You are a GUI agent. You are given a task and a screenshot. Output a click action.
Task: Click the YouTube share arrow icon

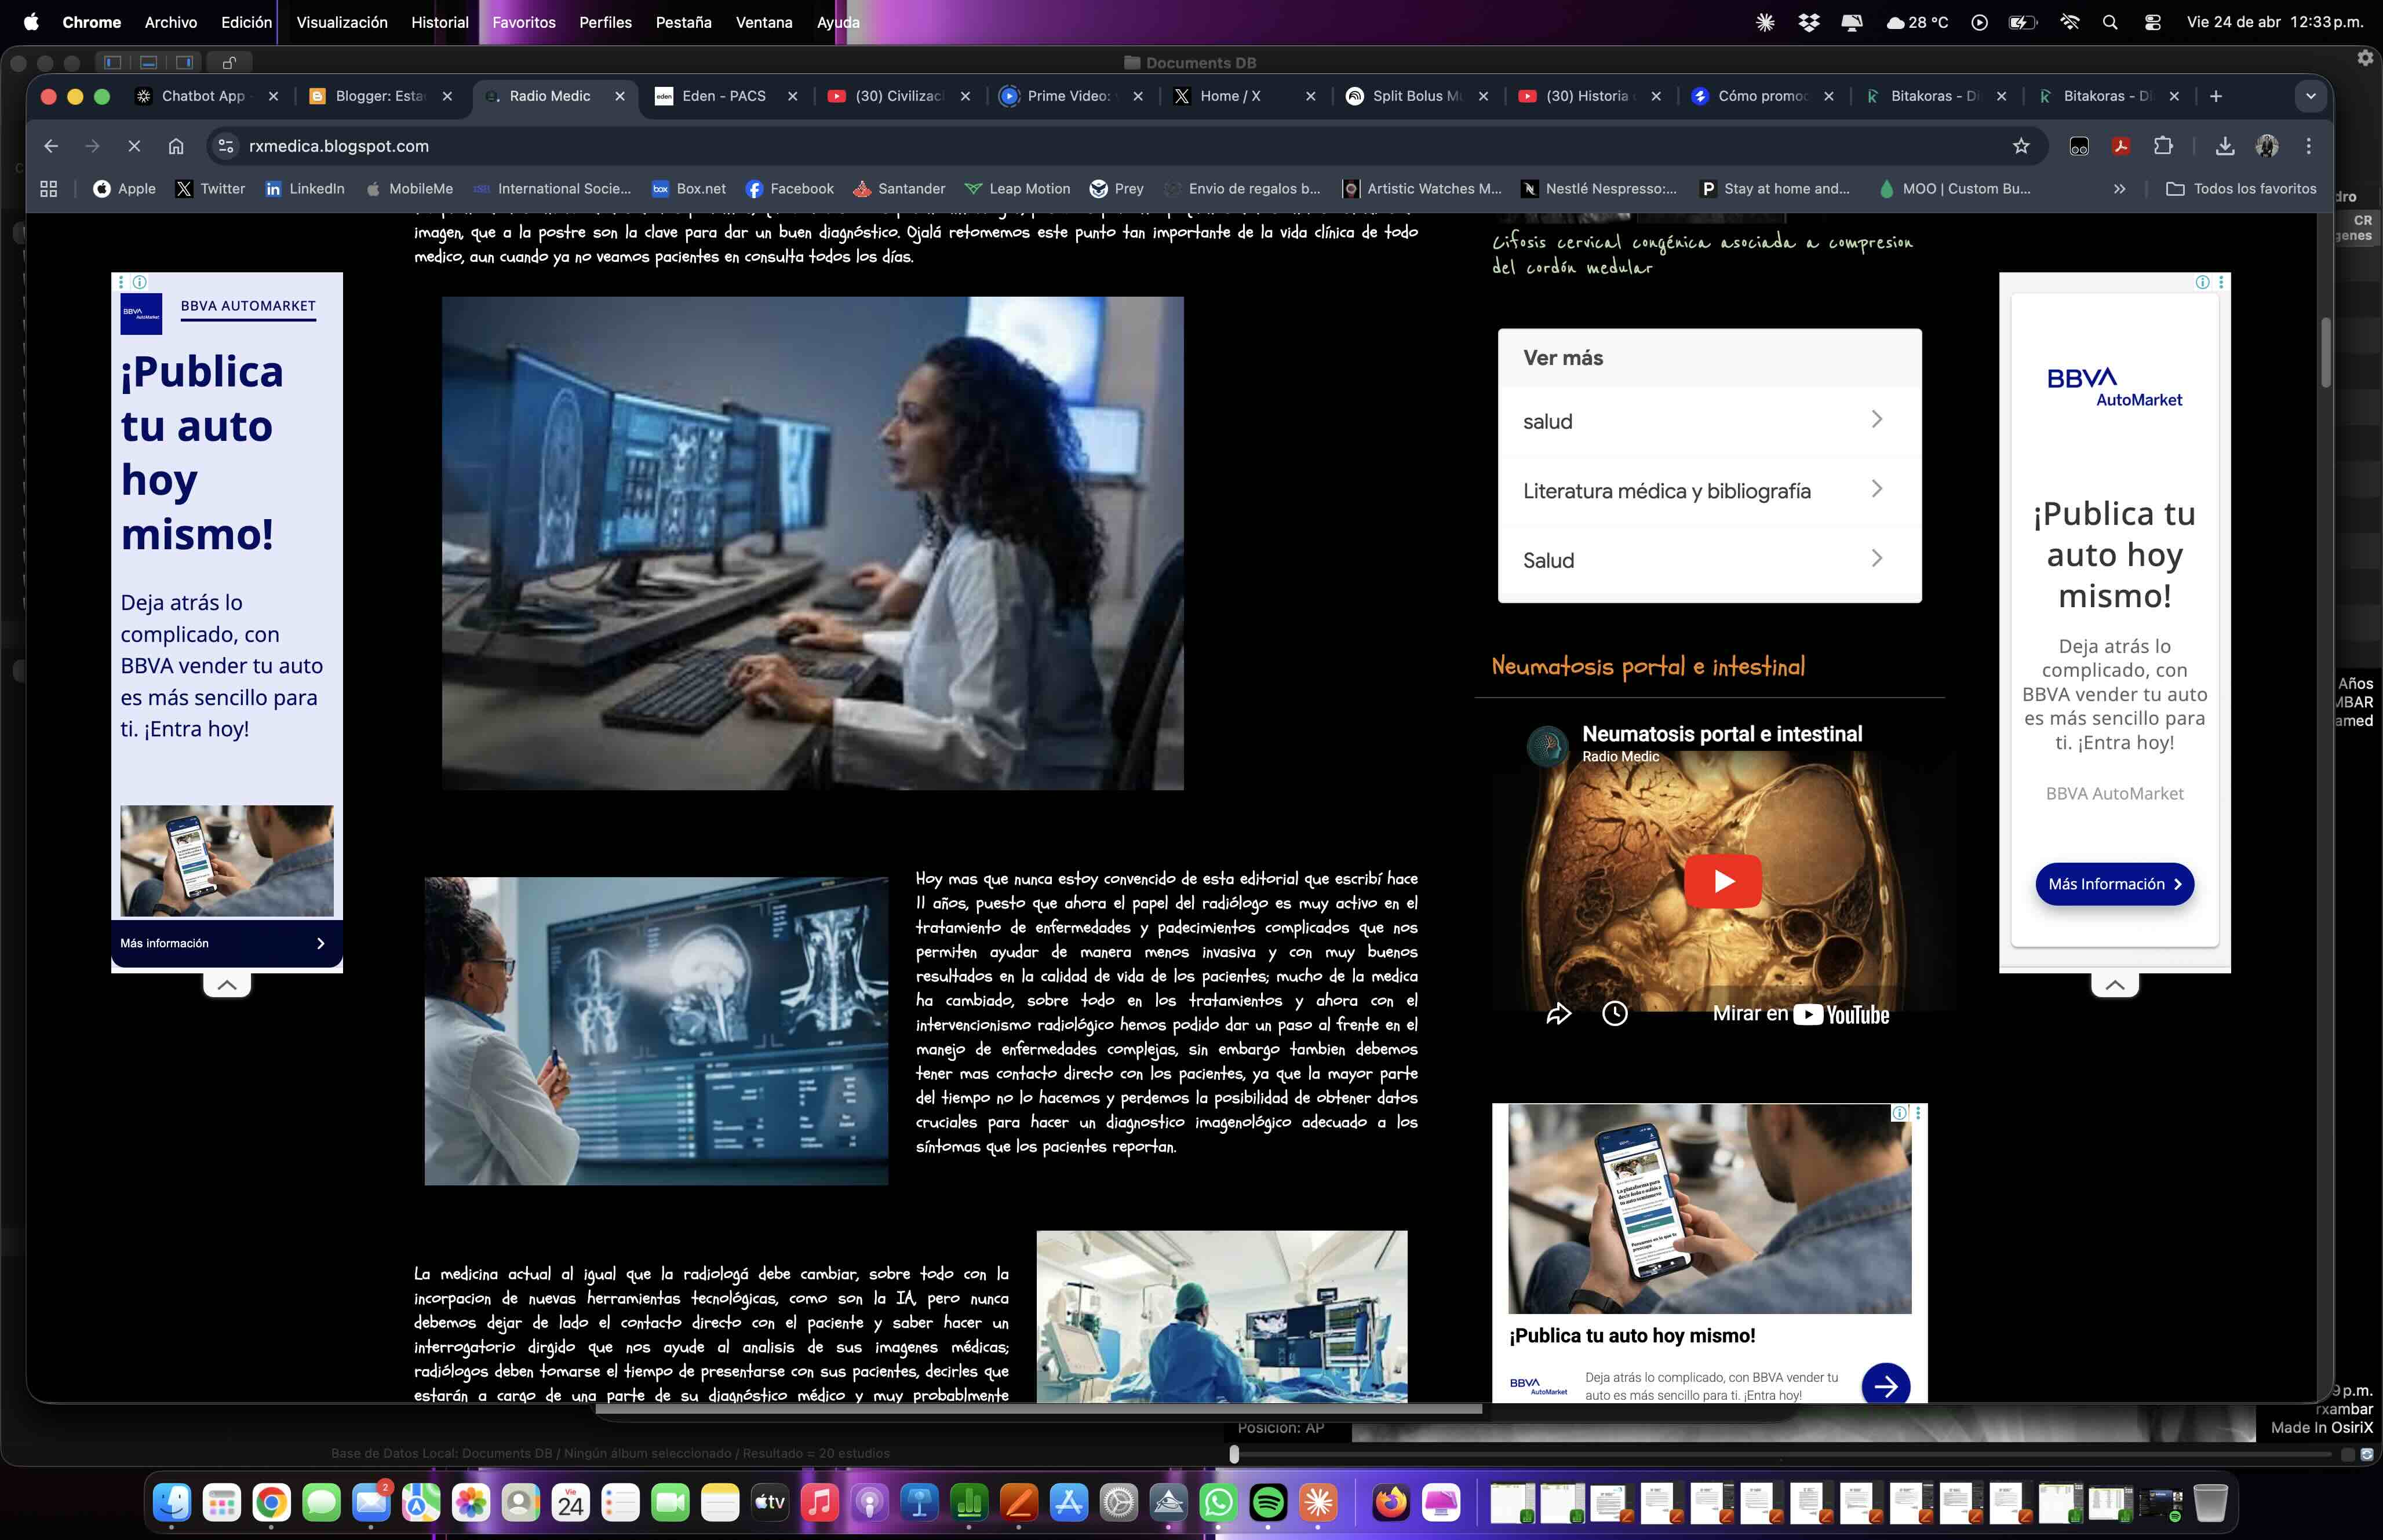coord(1558,1014)
